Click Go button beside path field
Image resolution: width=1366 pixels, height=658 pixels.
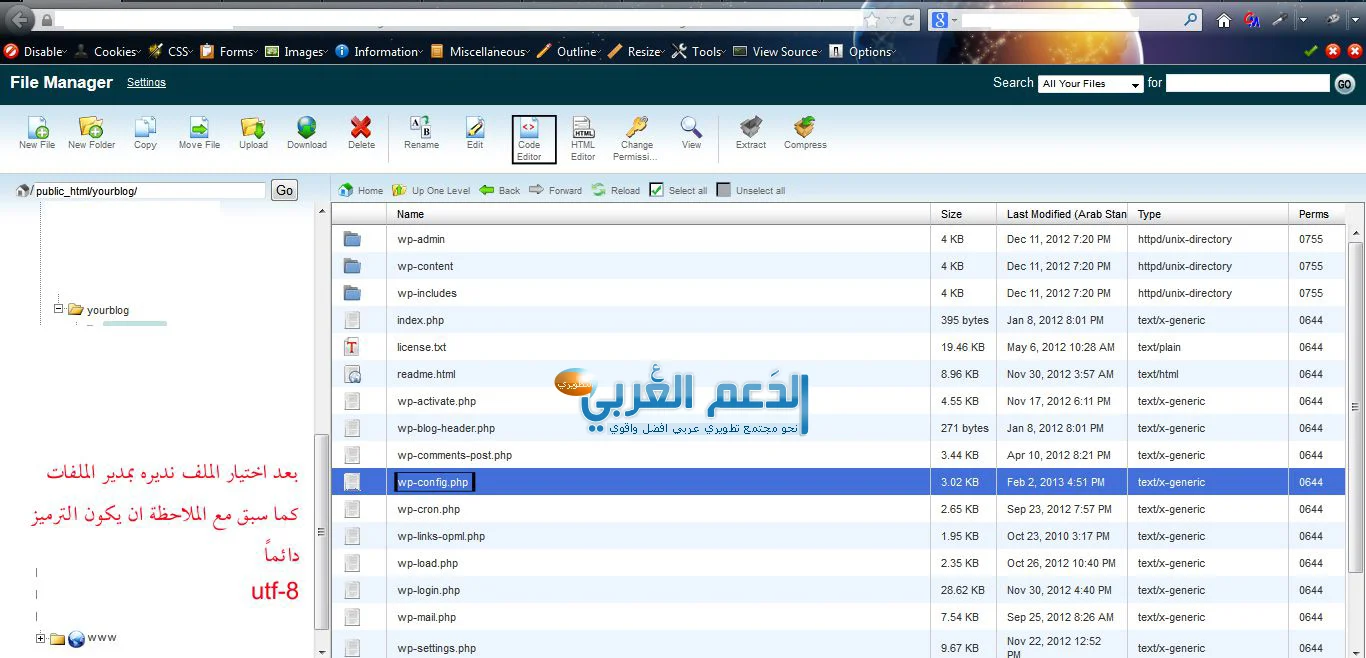[x=285, y=190]
